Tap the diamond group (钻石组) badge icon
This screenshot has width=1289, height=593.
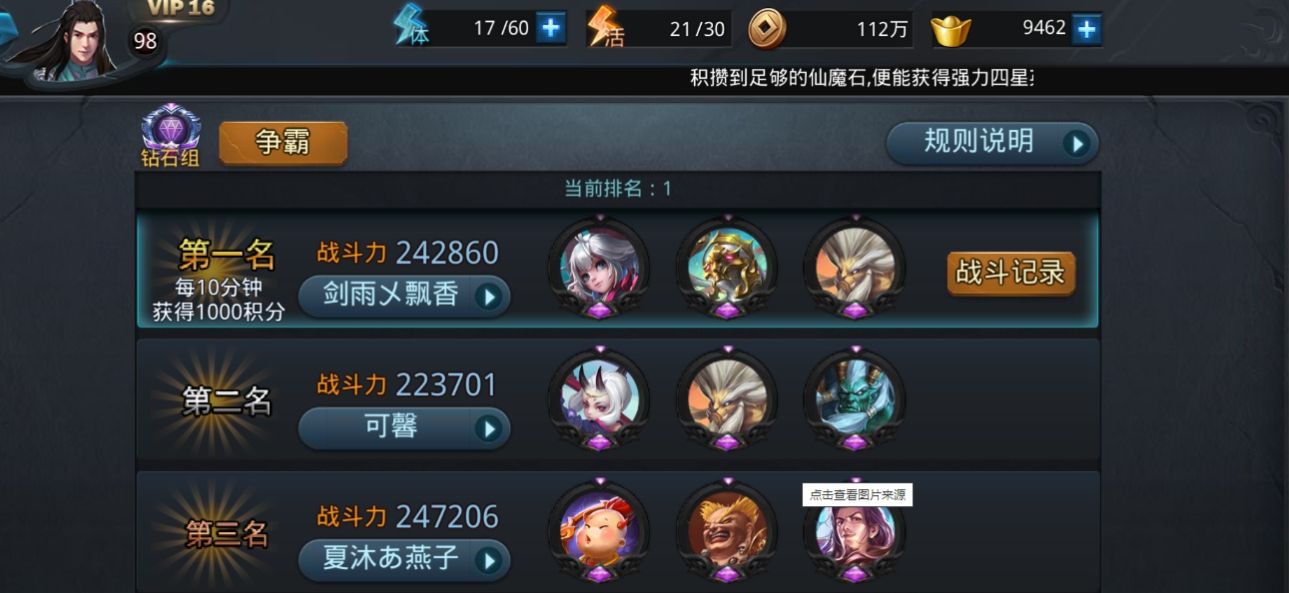coord(171,128)
